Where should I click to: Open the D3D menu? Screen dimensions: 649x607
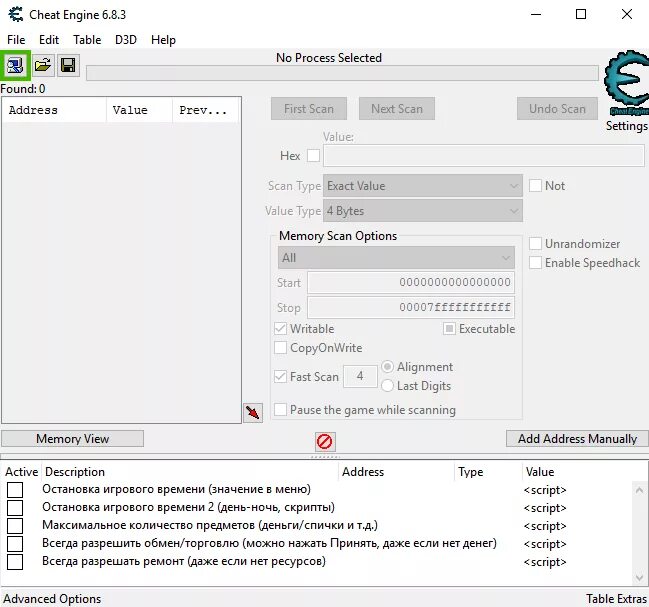[126, 40]
